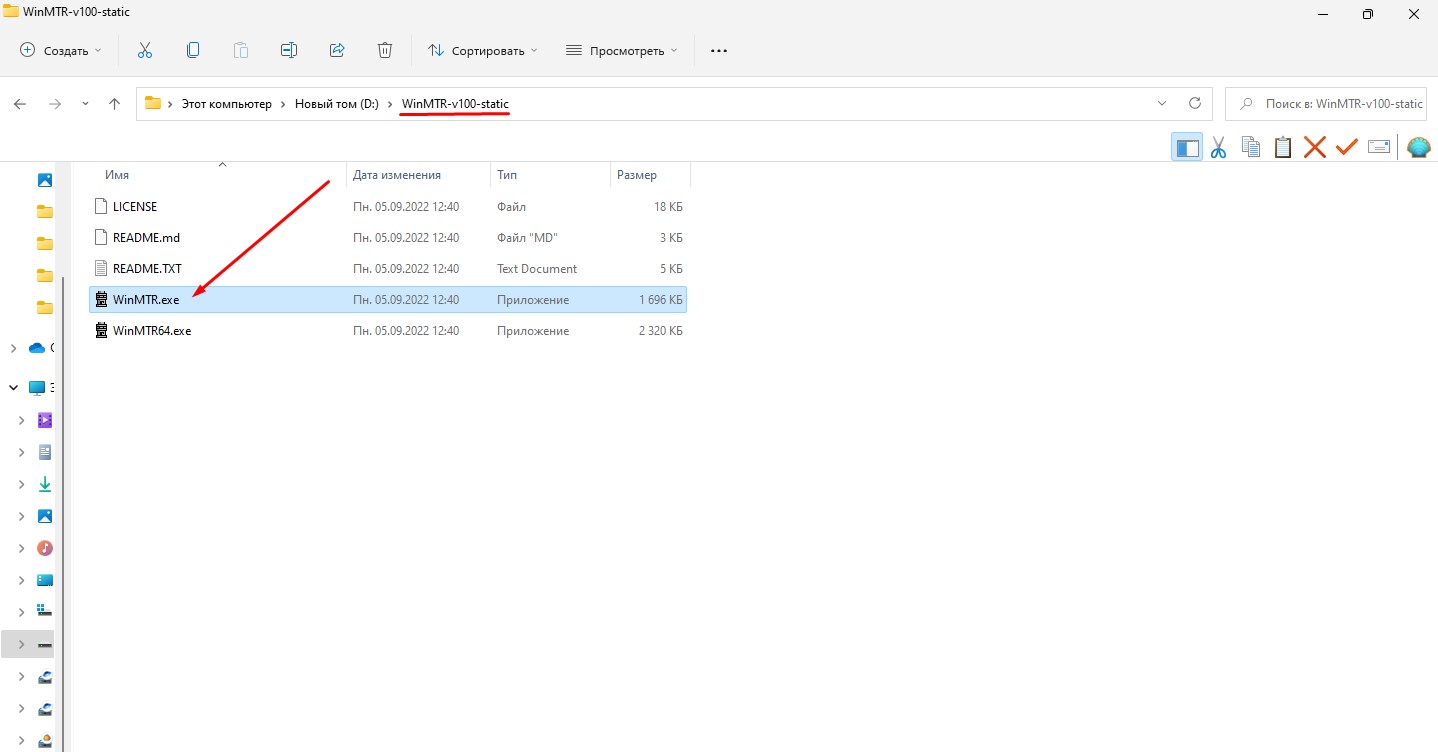Click the clipboard Paste icon in Classic toolbar
This screenshot has height=752, width=1438.
pos(1283,148)
